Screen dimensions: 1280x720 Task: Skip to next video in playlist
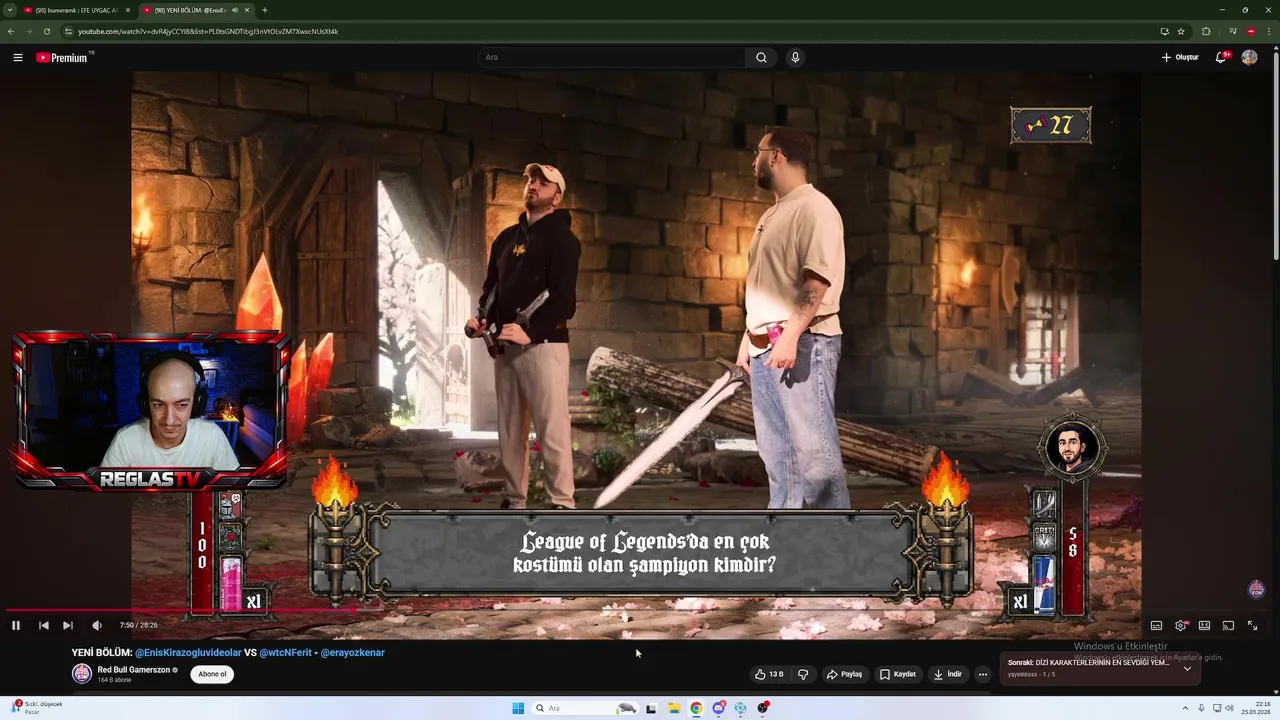point(68,625)
